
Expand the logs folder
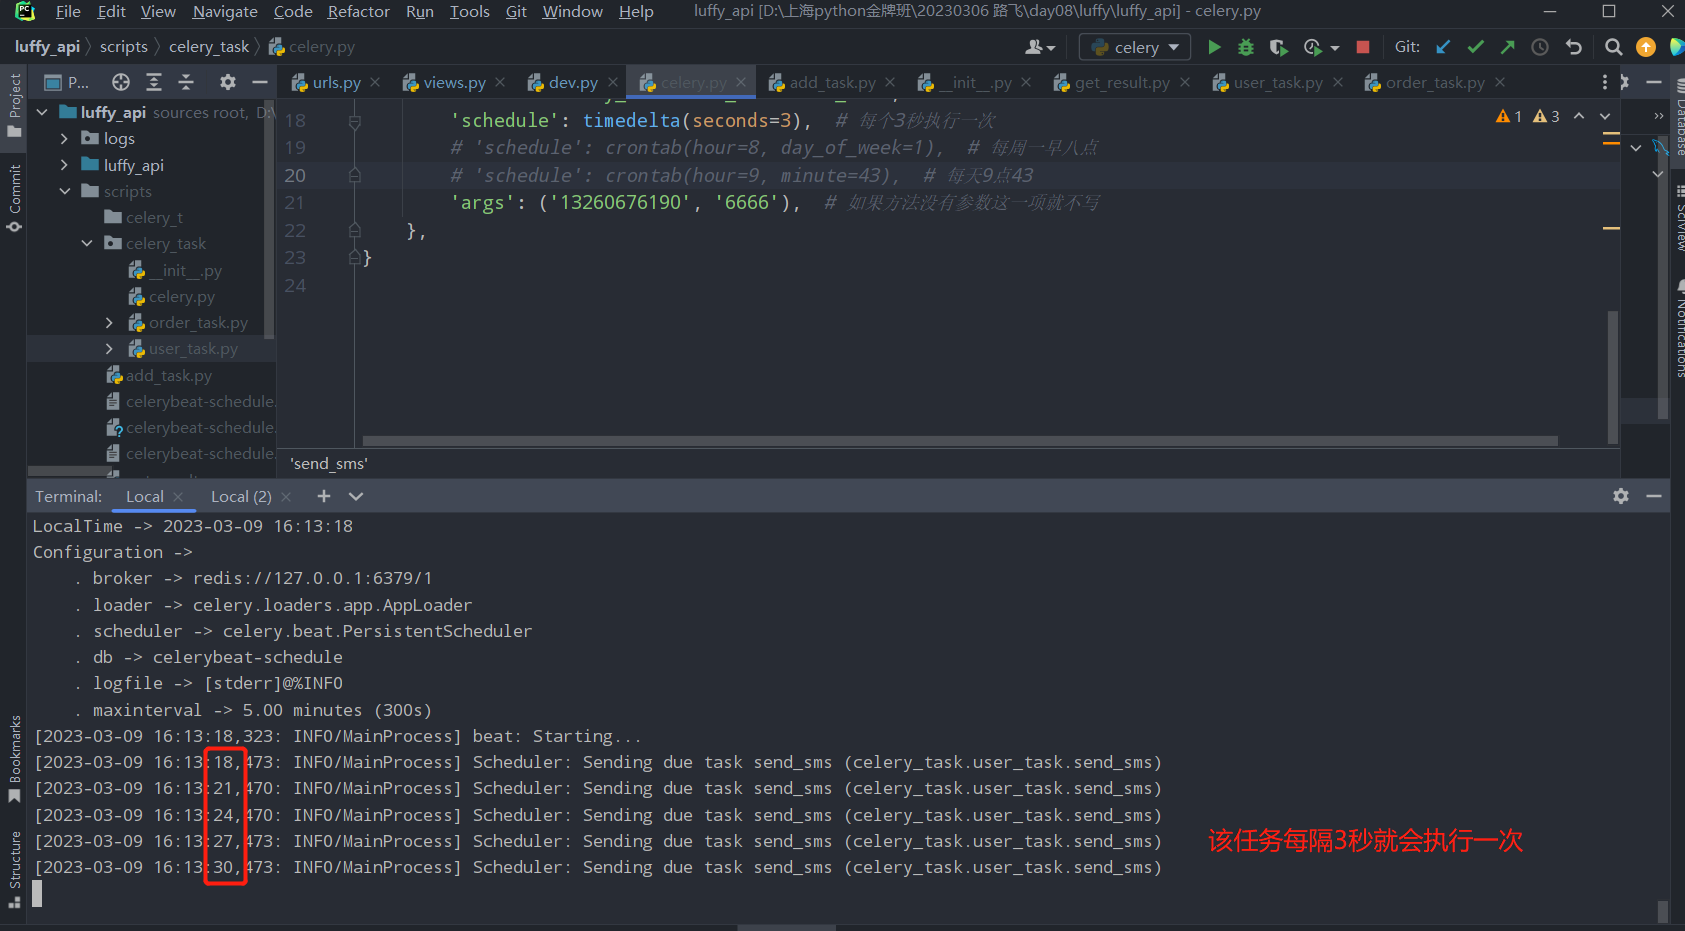(64, 138)
